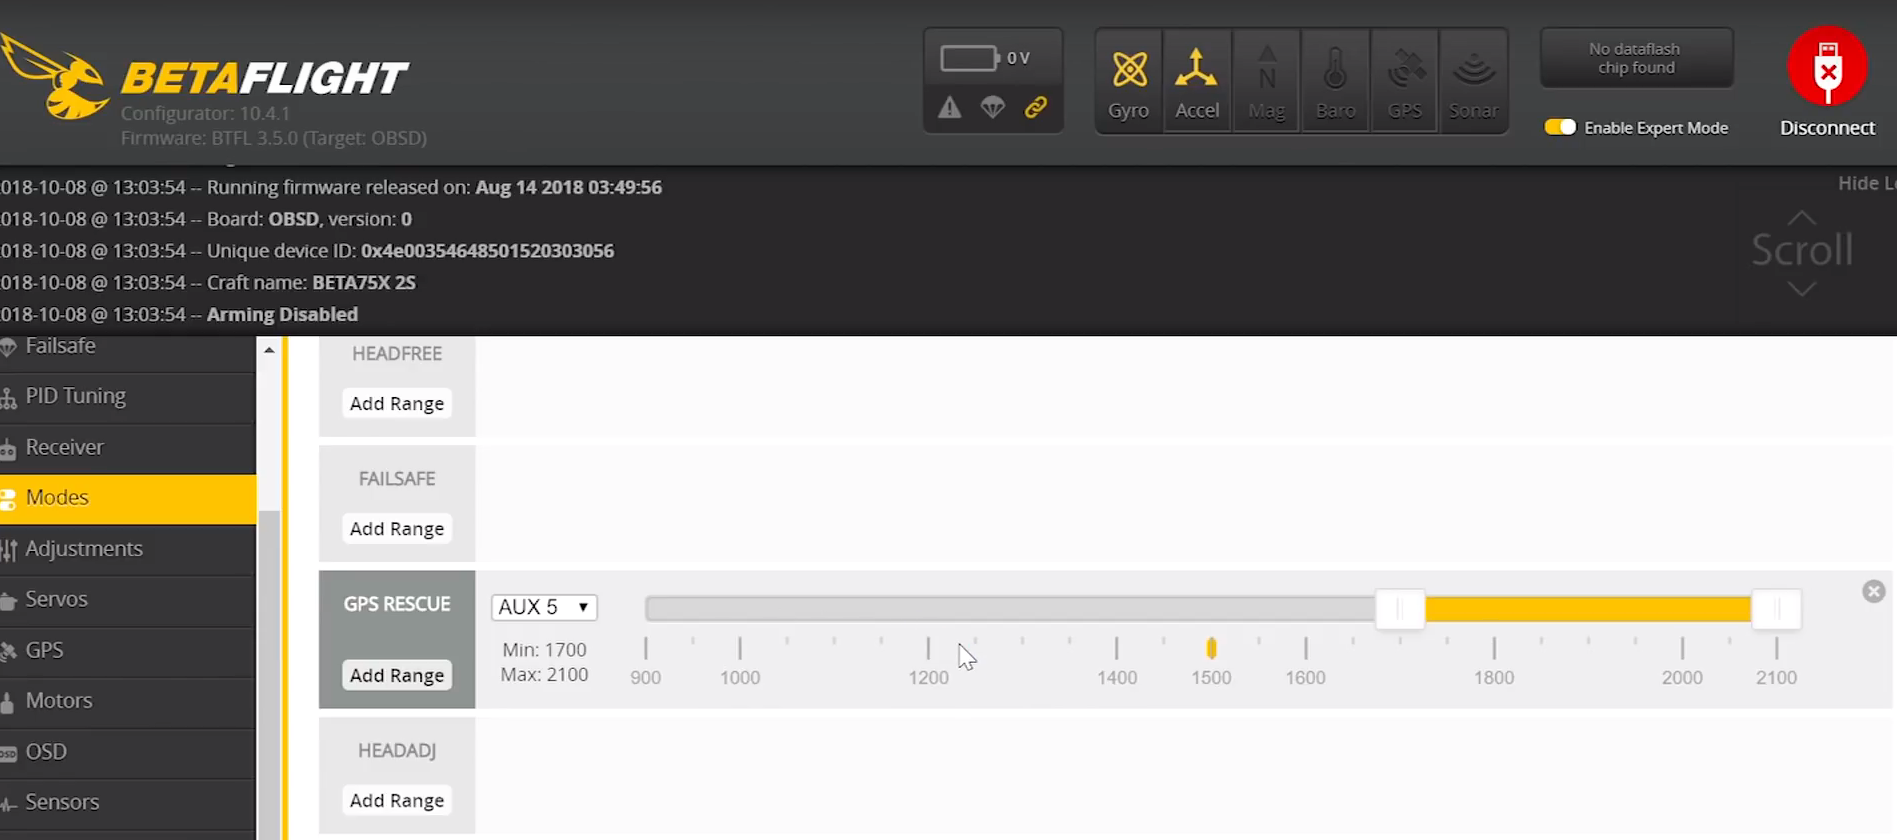The image size is (1897, 840).
Task: Click the 'Board: OBSD' log line
Action: tap(206, 219)
